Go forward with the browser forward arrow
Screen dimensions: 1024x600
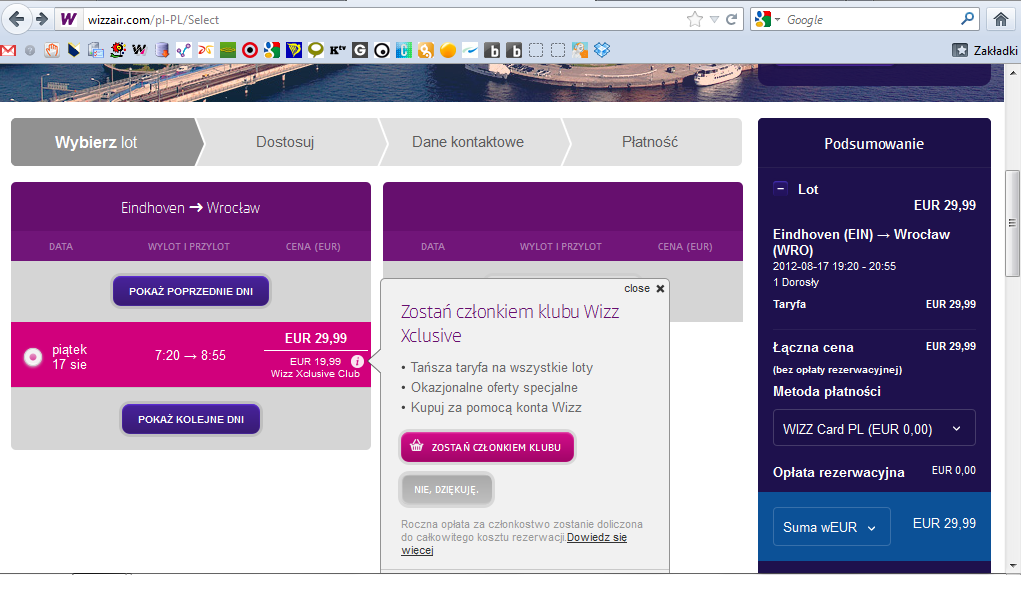click(42, 20)
